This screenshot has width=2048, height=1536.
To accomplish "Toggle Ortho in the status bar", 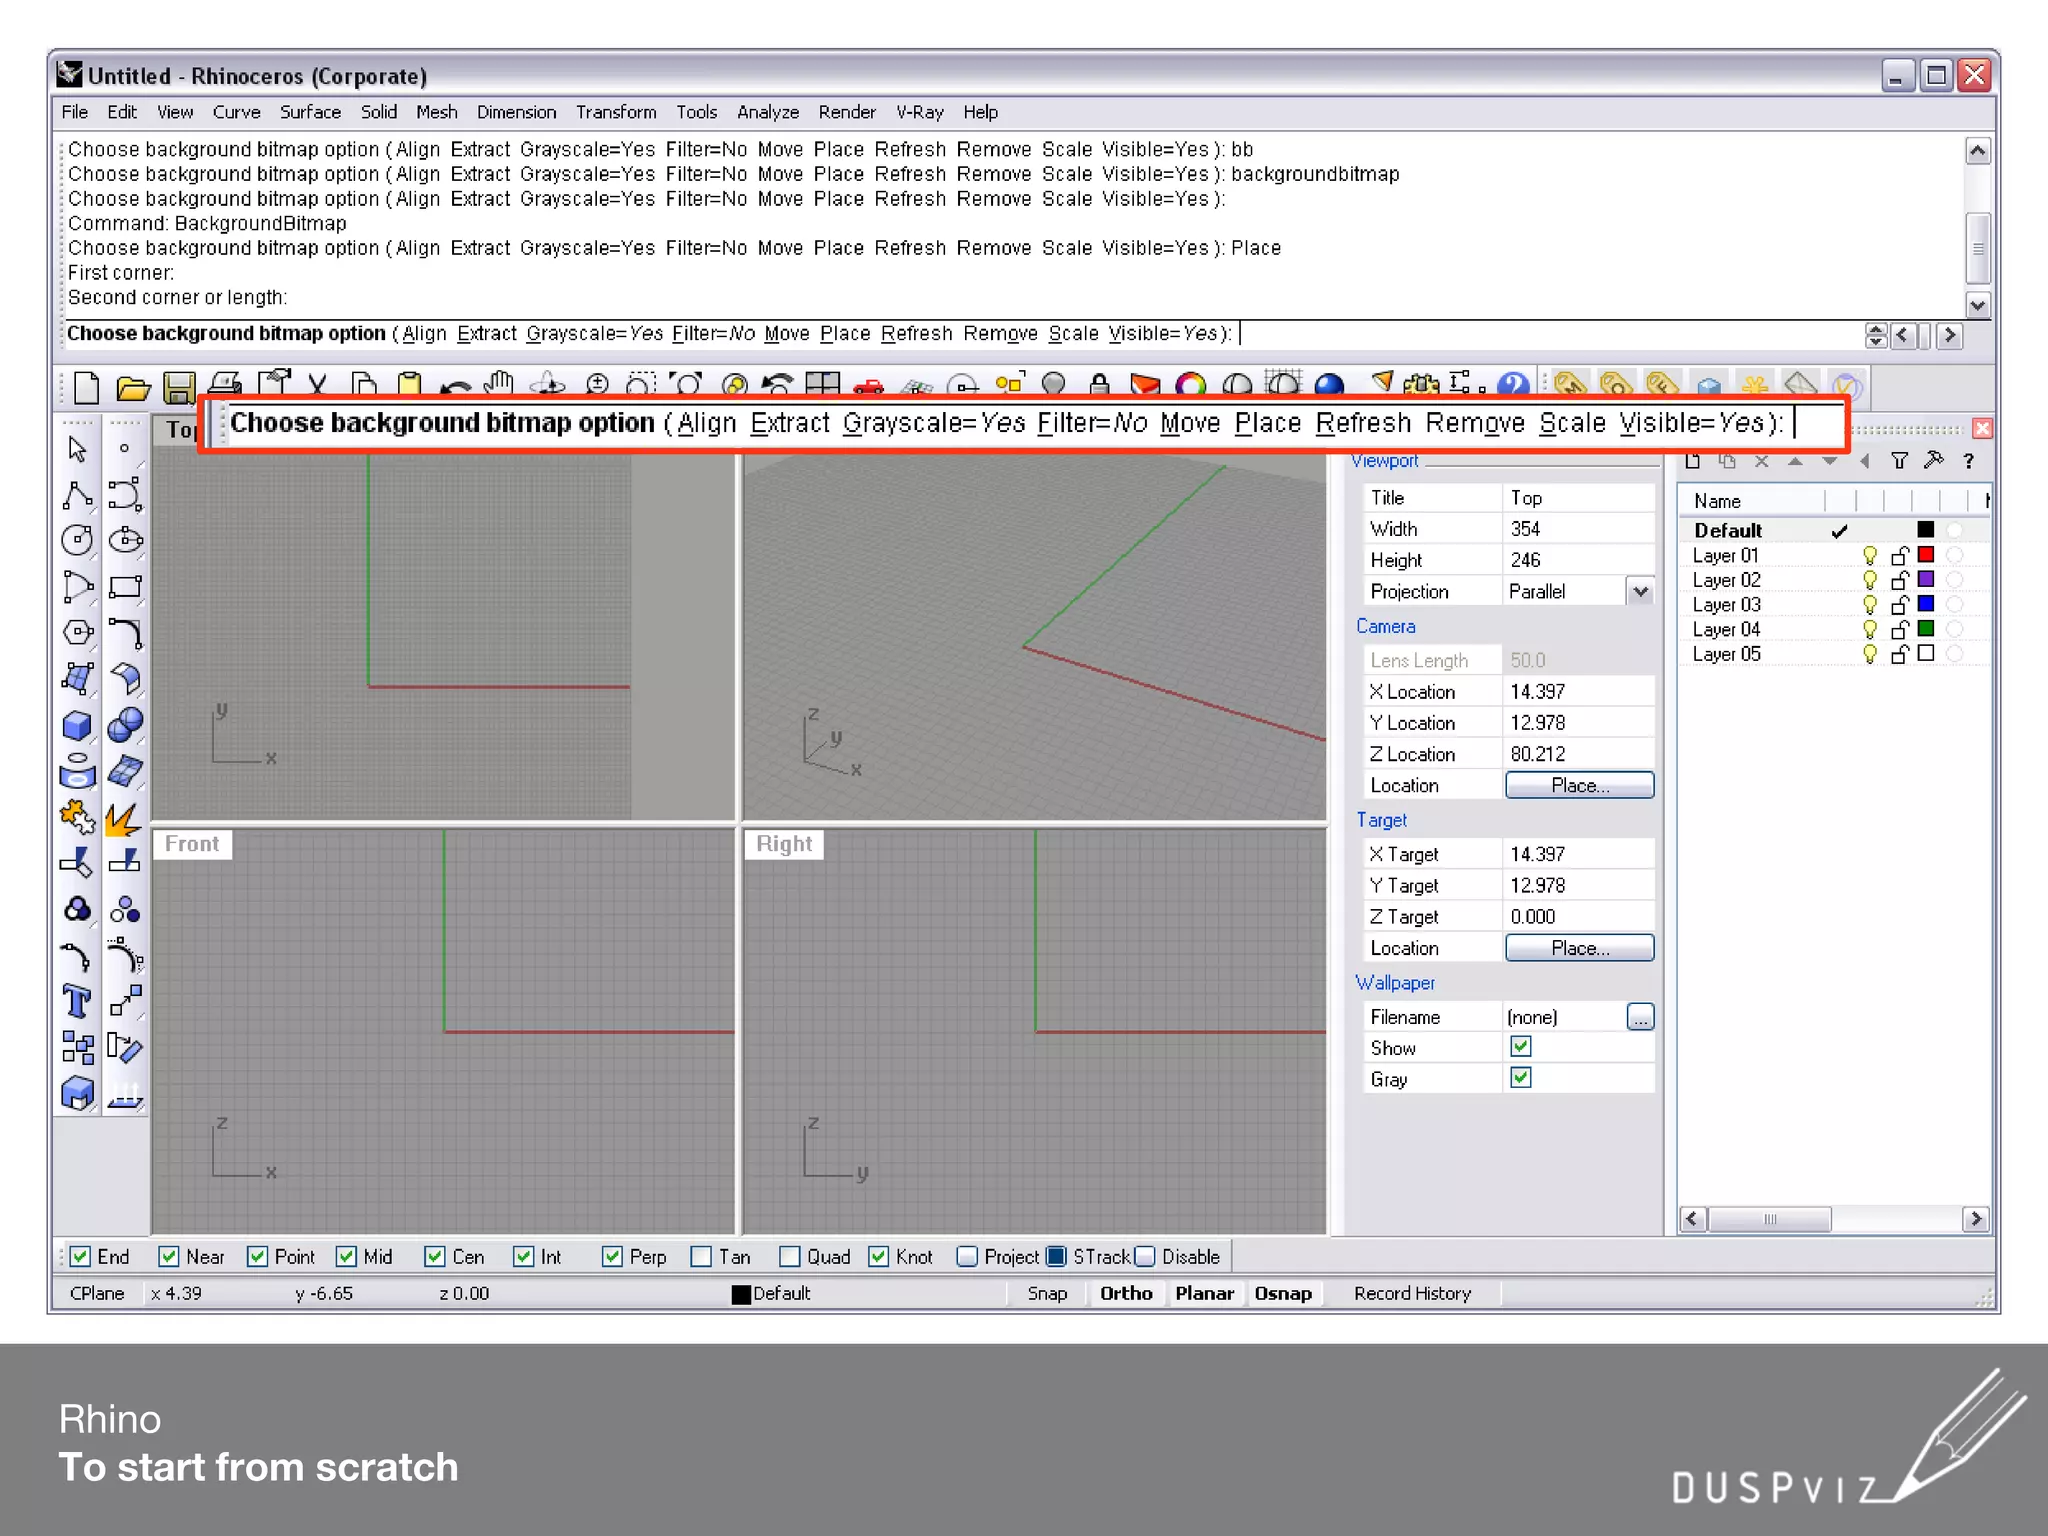I will point(1126,1293).
